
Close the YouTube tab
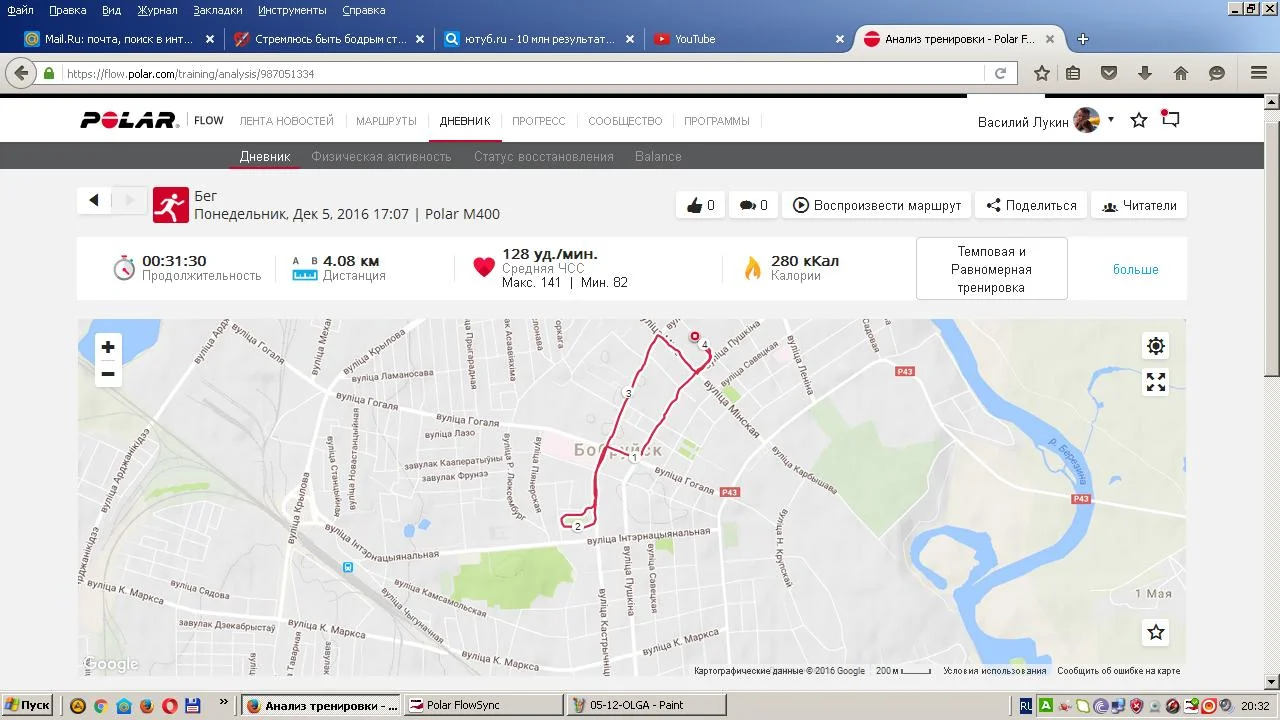[x=840, y=39]
